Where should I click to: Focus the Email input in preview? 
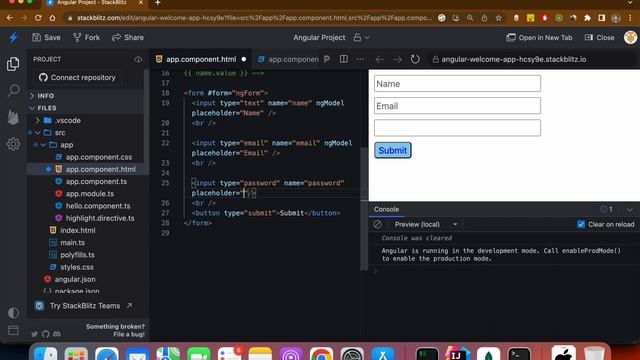457,106
